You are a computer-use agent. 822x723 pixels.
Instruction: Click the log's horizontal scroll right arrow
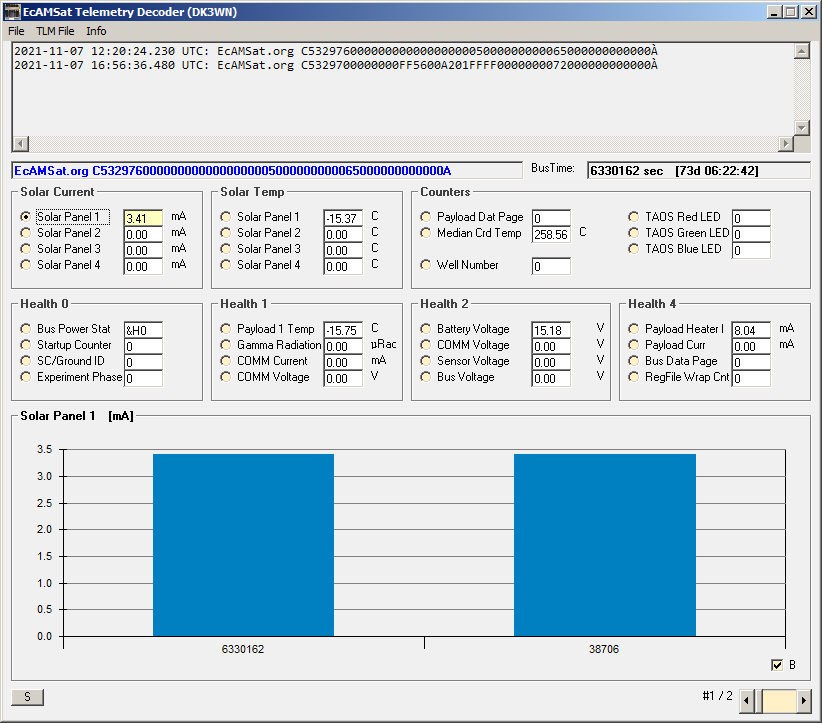[785, 143]
